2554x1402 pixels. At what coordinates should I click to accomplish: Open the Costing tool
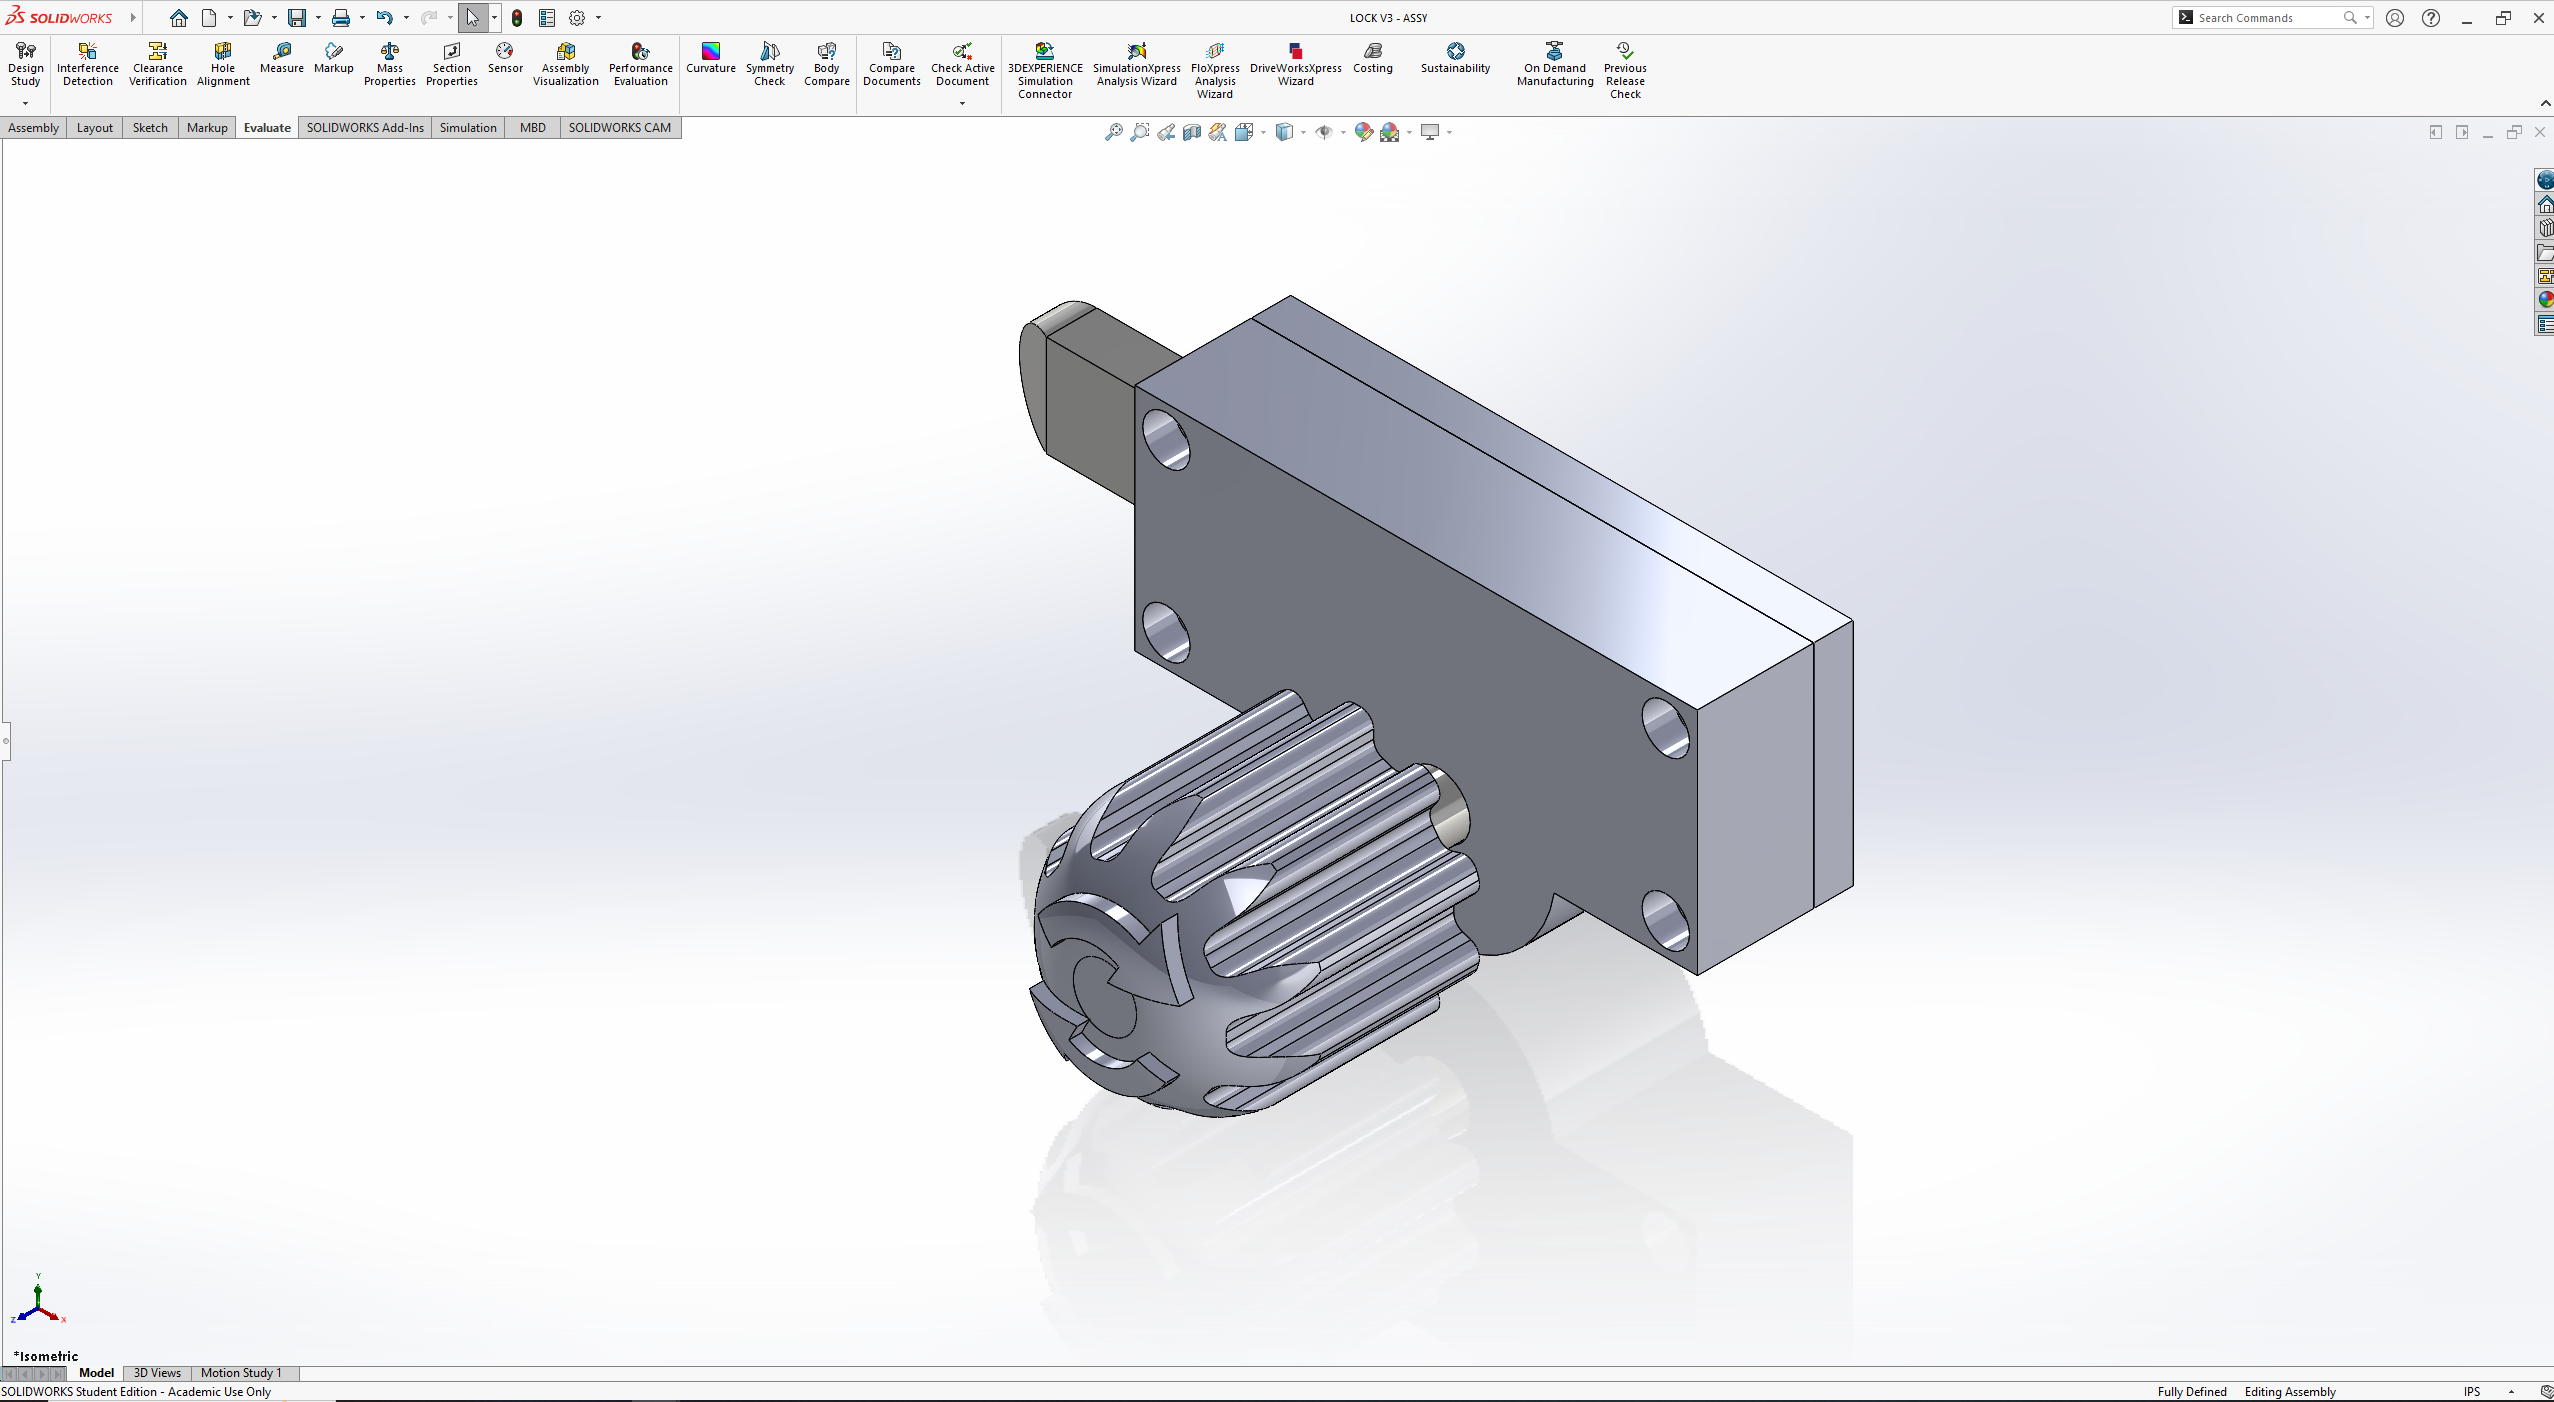pyautogui.click(x=1372, y=58)
